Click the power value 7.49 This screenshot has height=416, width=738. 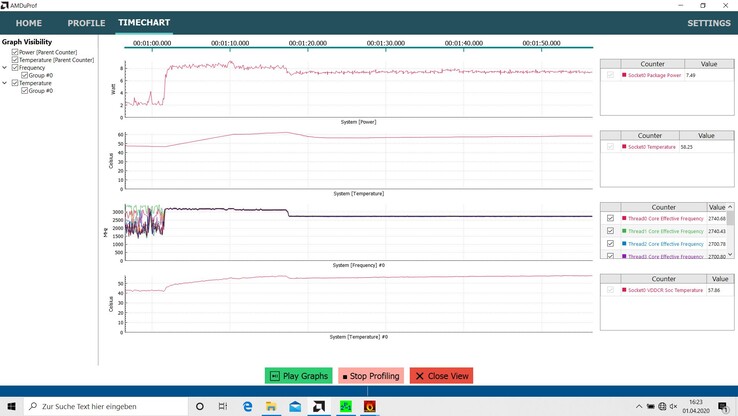click(x=690, y=75)
